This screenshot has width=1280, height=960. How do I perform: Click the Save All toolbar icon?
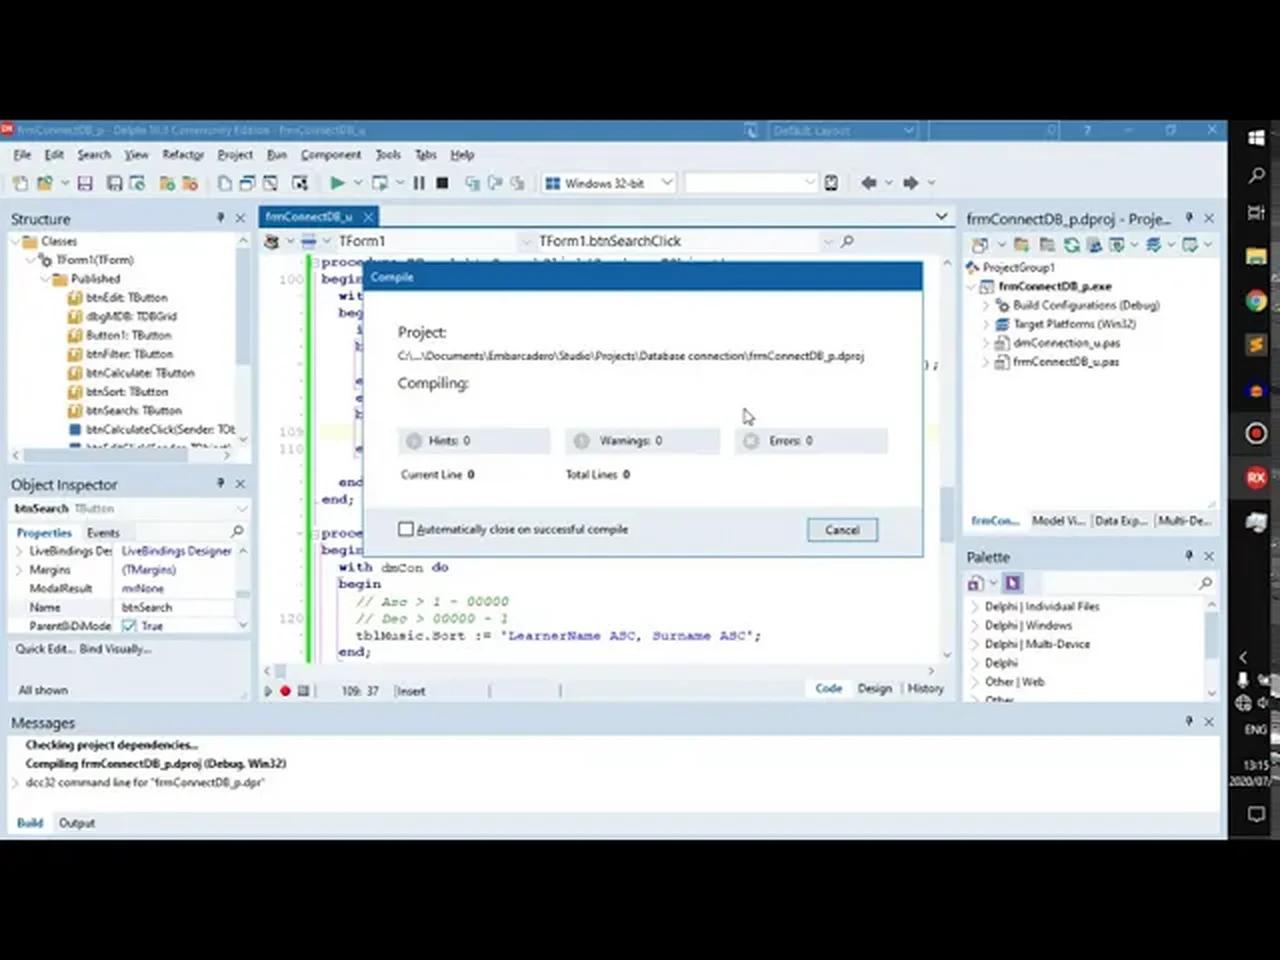pos(111,183)
